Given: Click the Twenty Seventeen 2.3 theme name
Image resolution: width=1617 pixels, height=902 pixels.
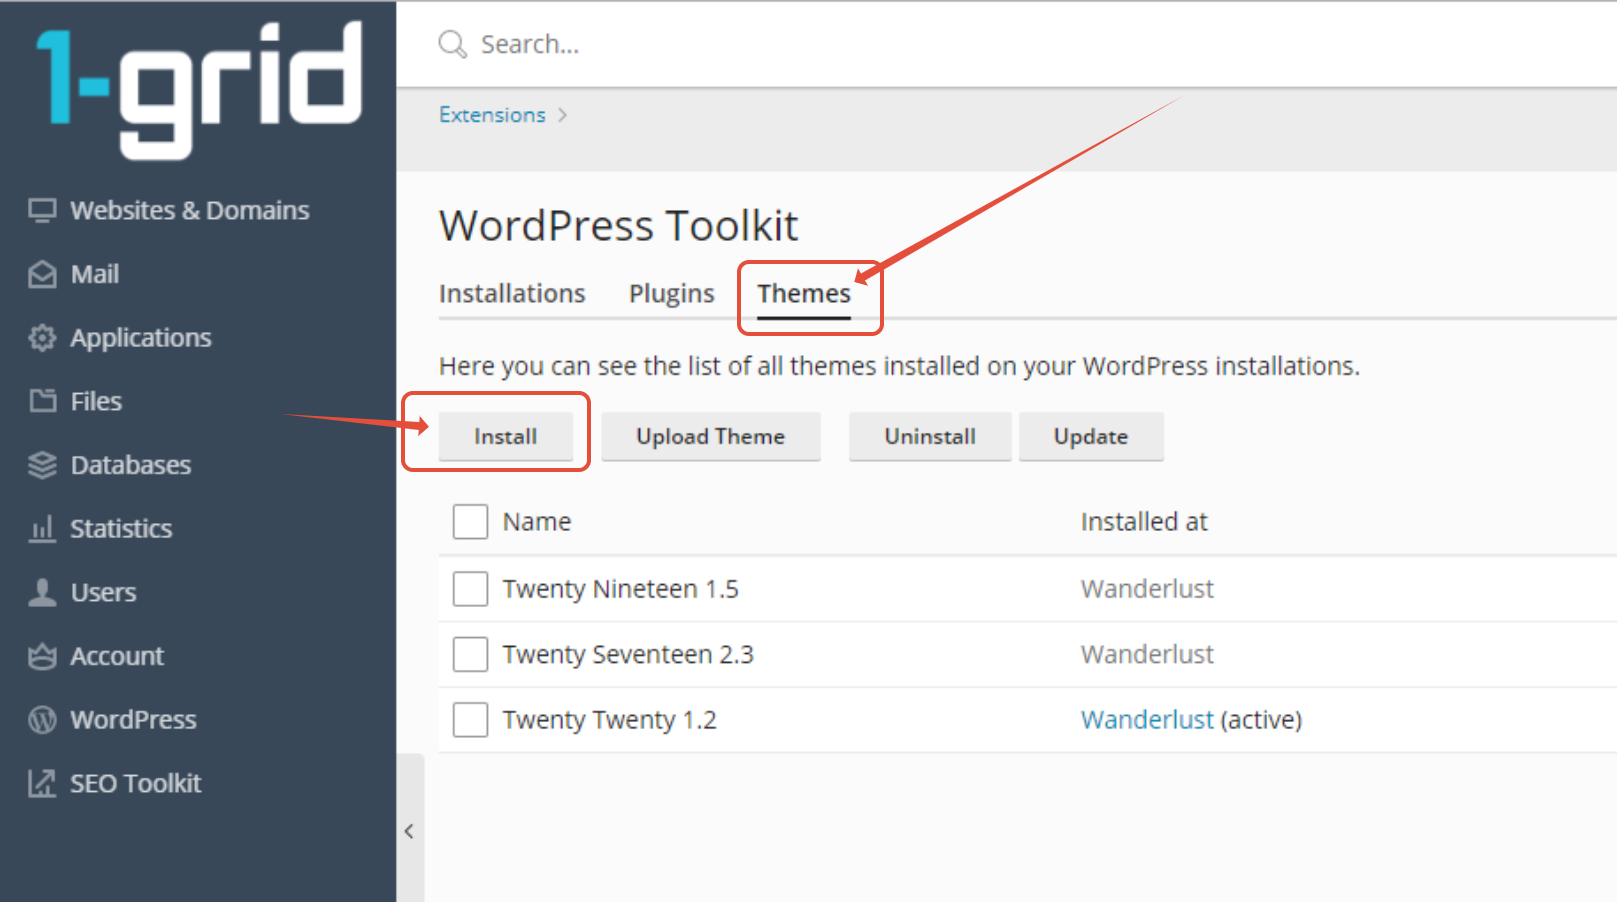Looking at the screenshot, I should (x=628, y=655).
